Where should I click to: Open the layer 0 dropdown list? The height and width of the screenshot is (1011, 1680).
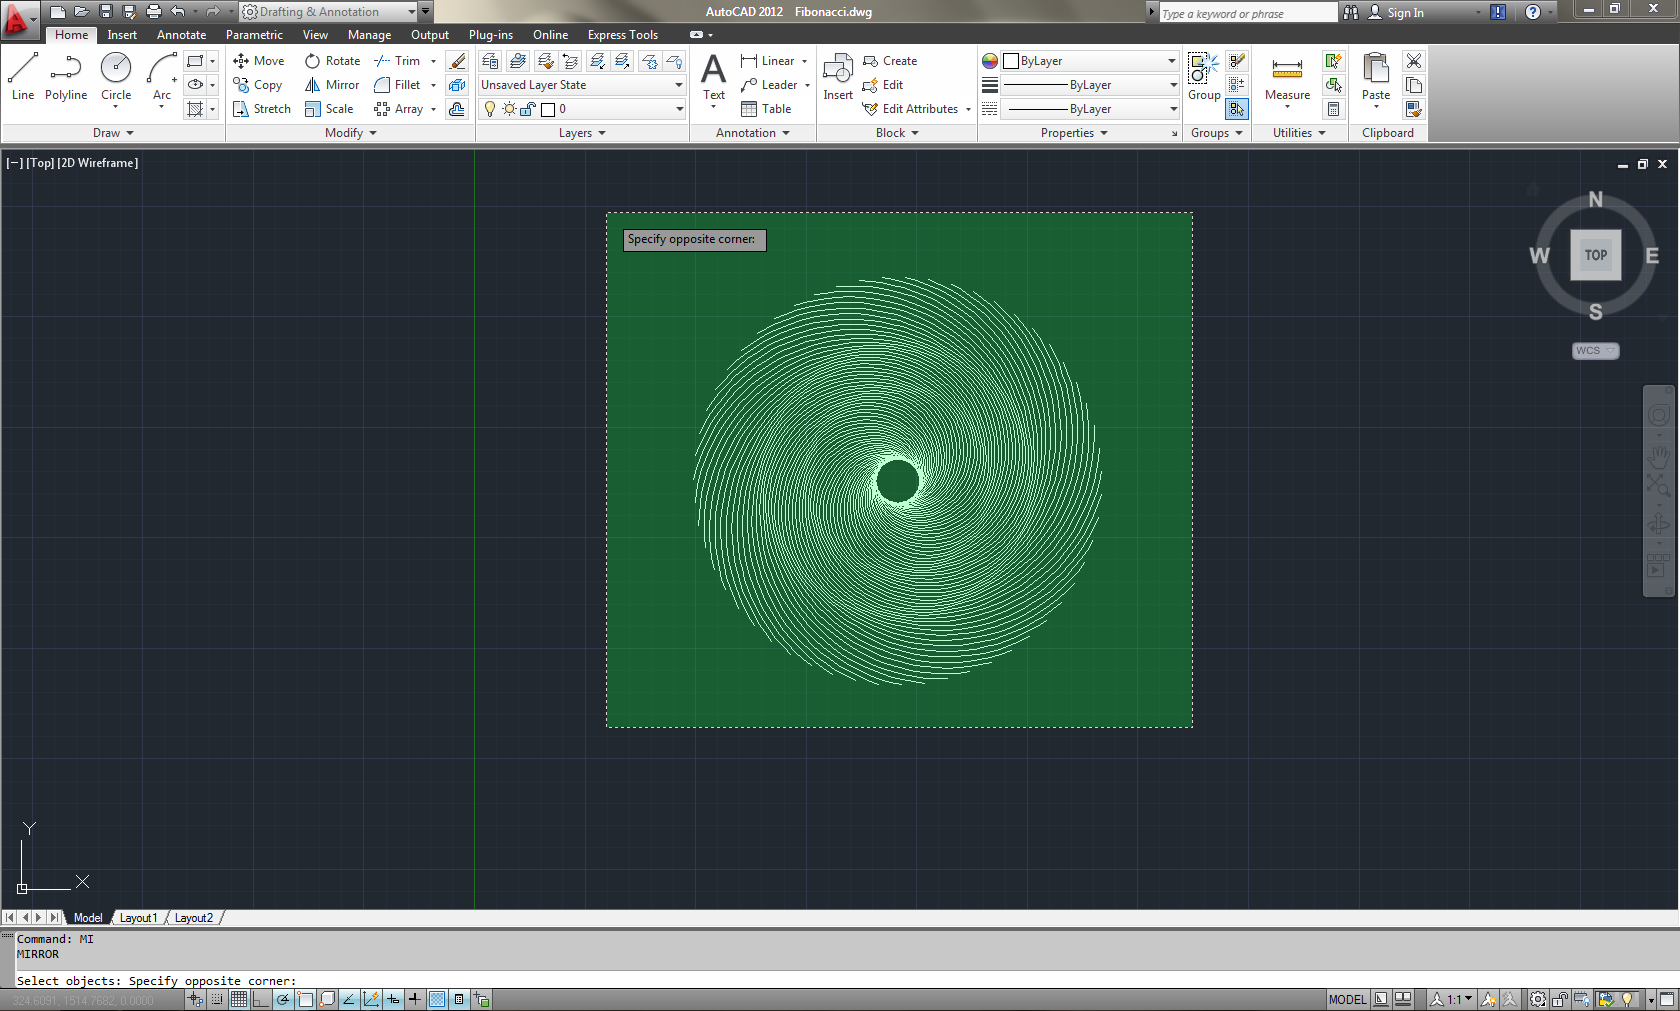tap(582, 109)
